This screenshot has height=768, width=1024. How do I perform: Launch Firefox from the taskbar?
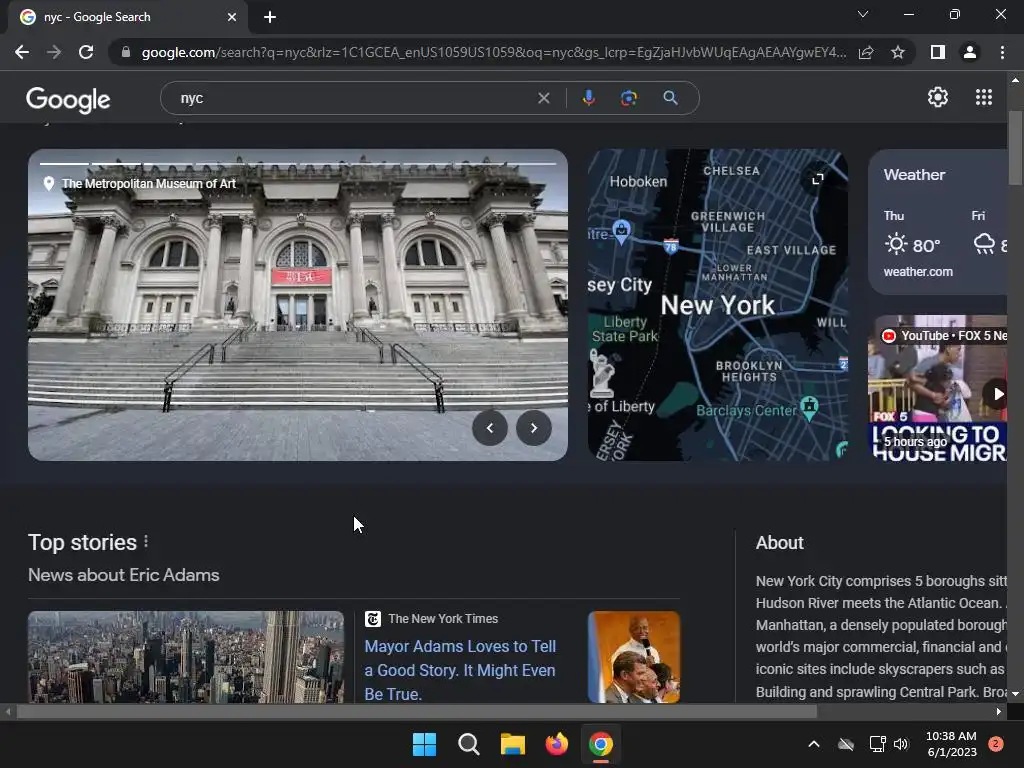point(556,744)
